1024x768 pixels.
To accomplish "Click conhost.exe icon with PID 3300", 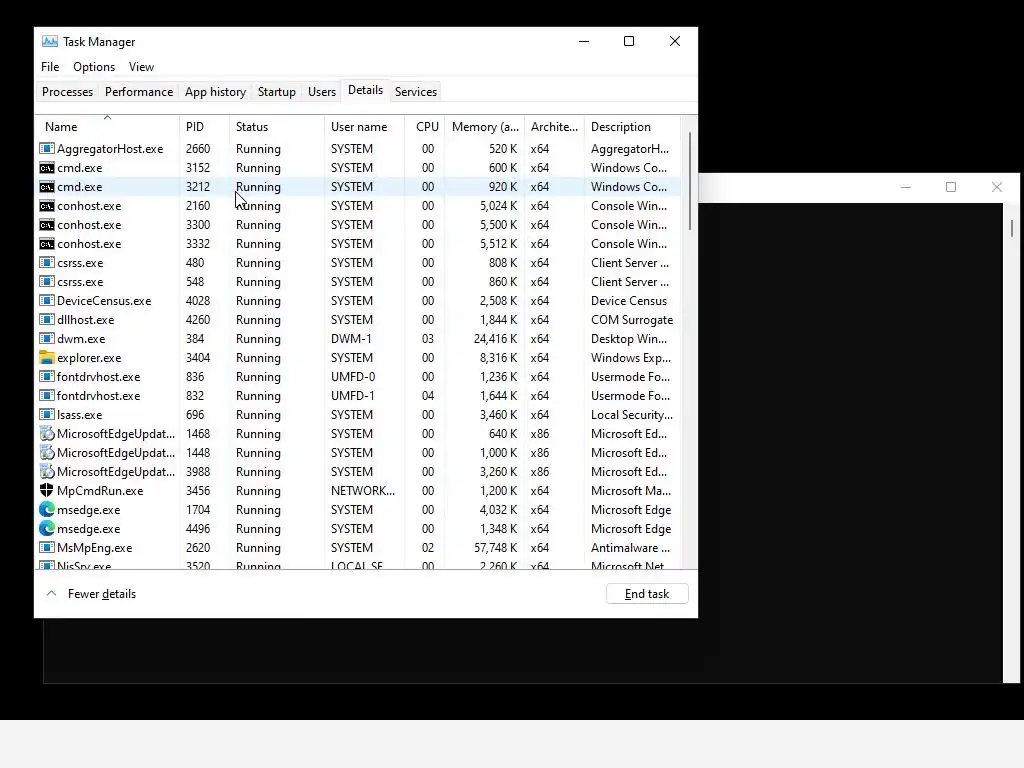I will pyautogui.click(x=46, y=225).
